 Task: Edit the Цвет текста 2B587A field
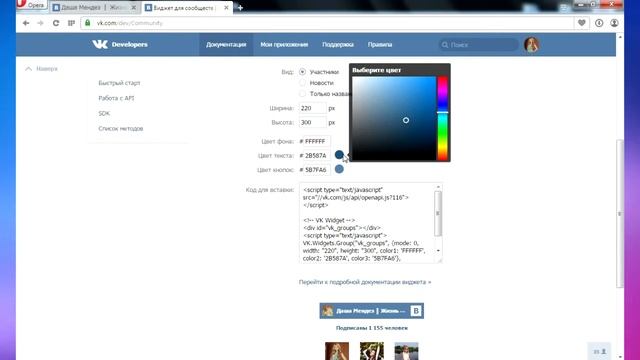pos(315,156)
